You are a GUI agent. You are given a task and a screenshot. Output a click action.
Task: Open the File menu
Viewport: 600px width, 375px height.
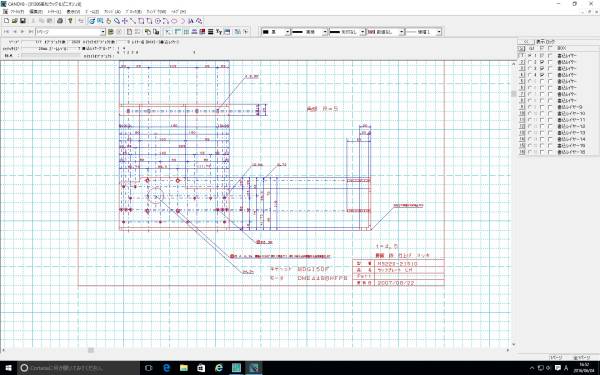tap(17, 12)
